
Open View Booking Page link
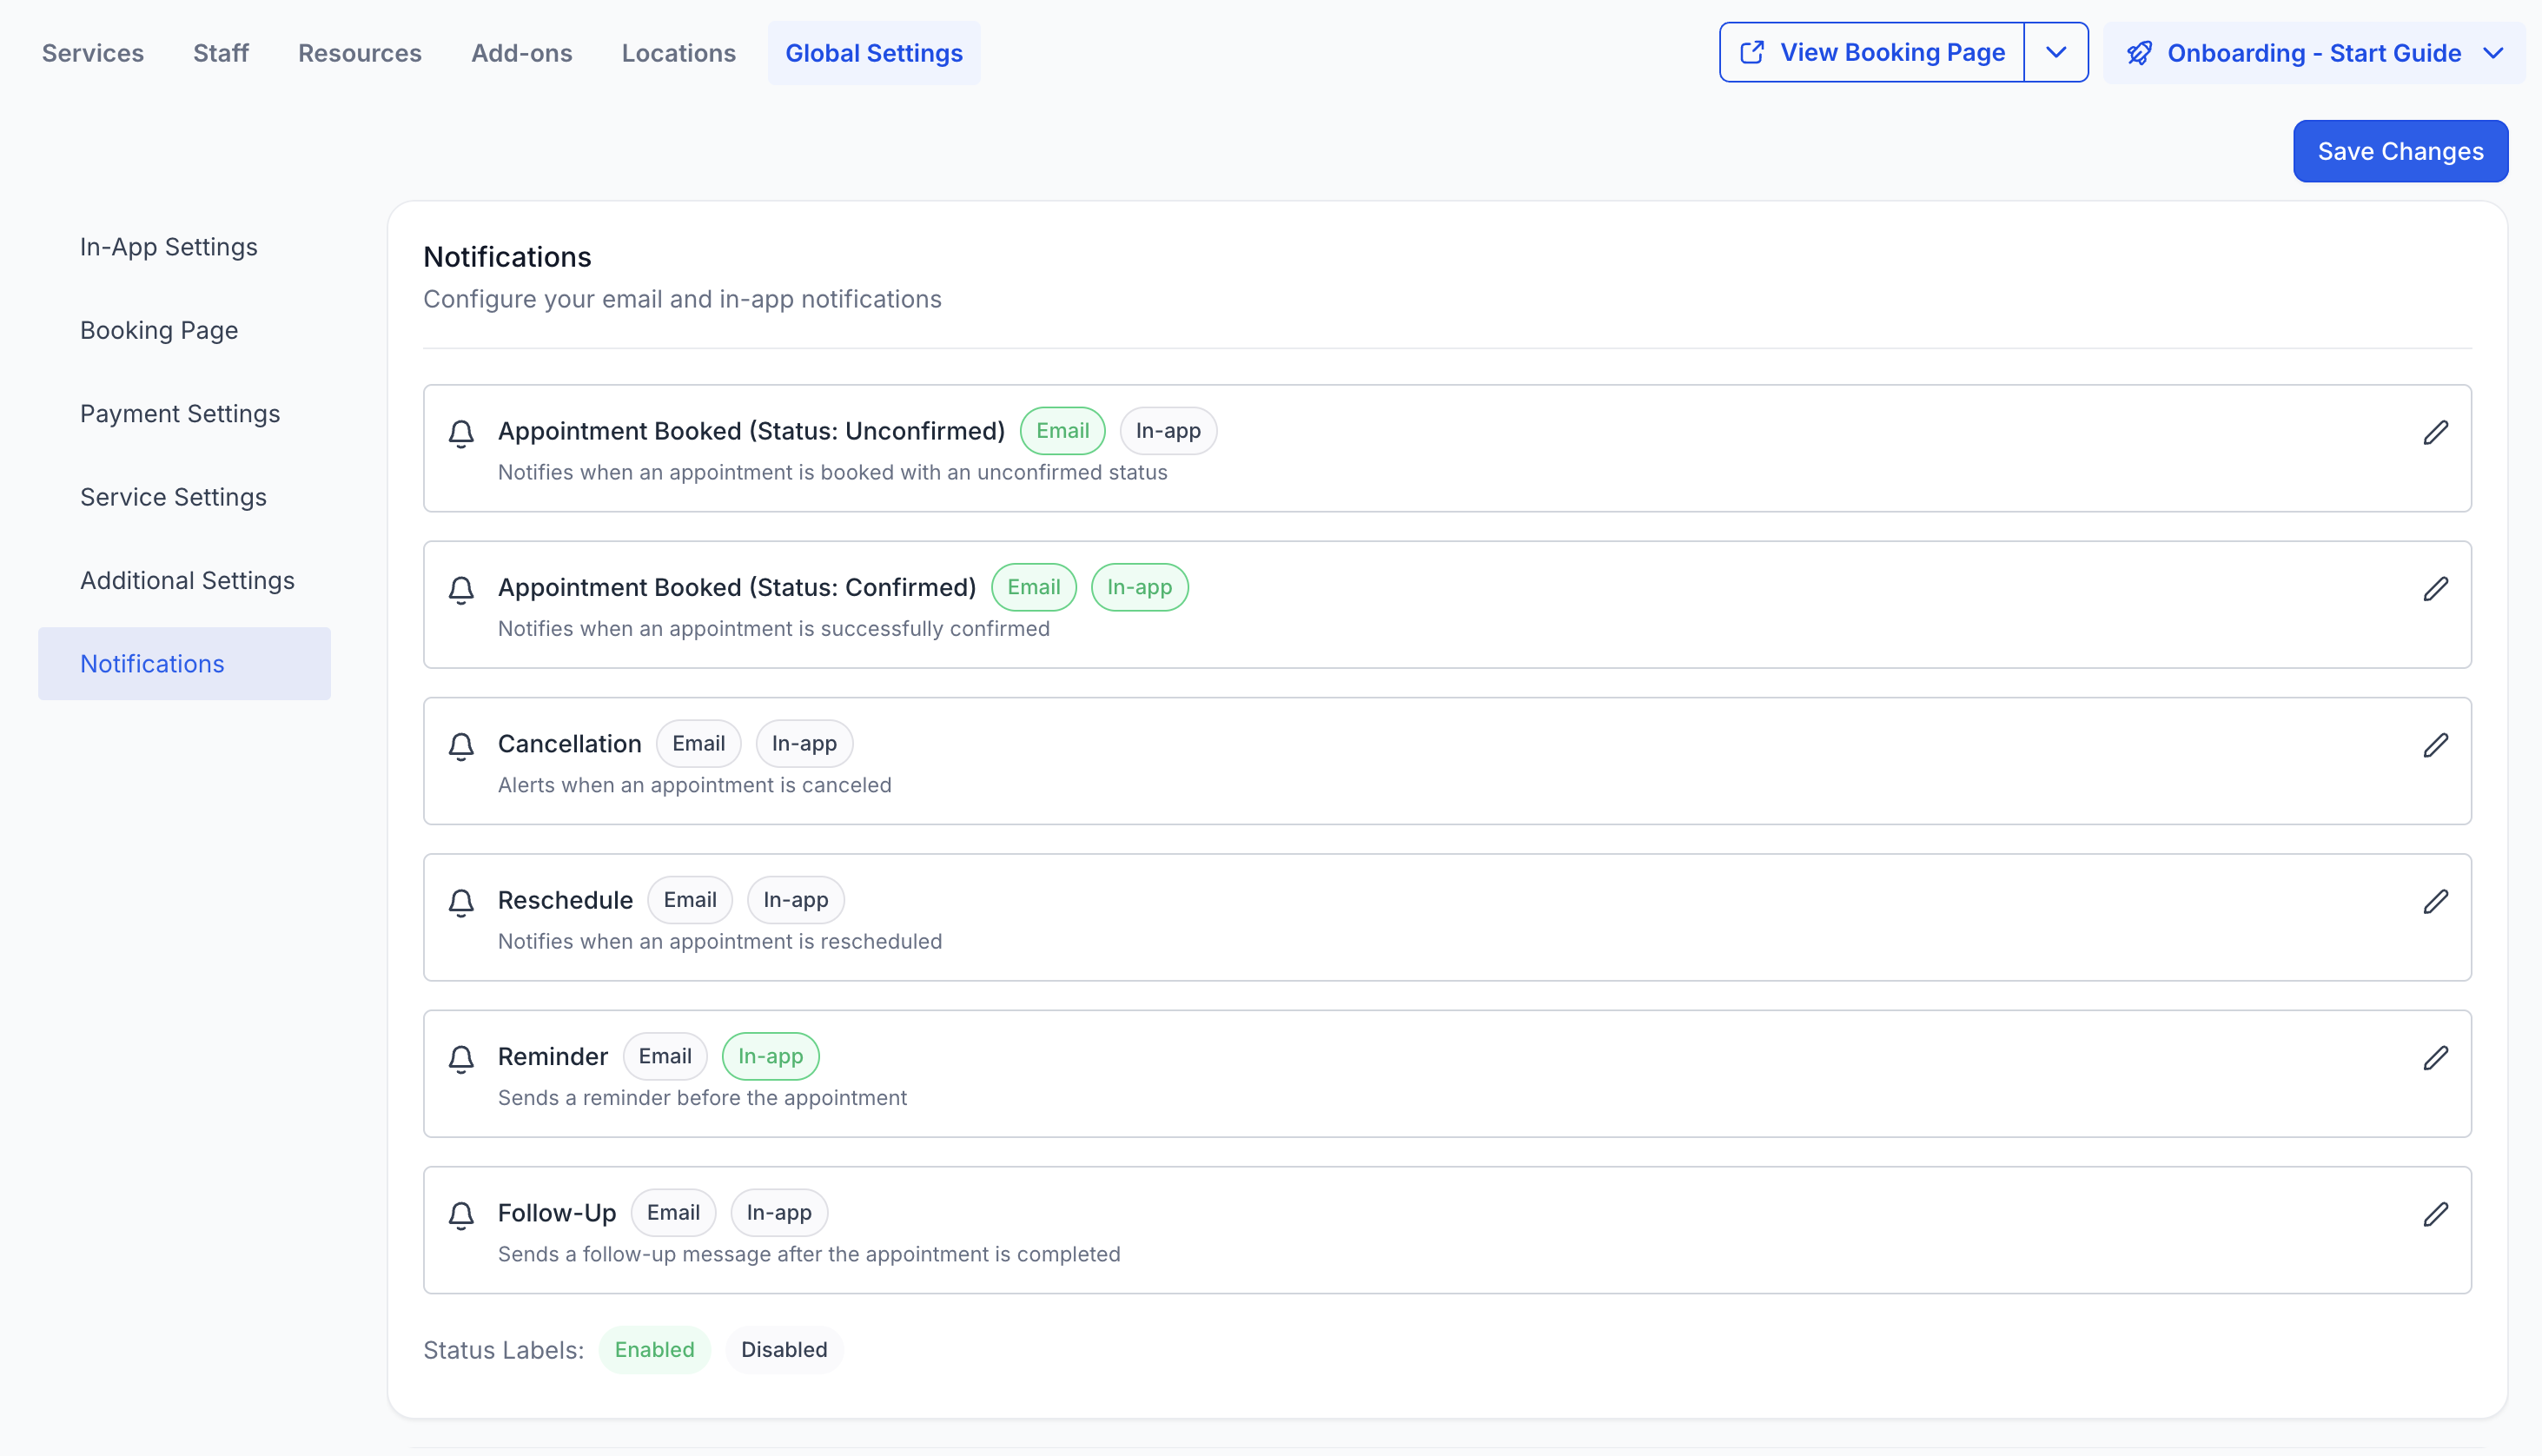[x=1871, y=52]
